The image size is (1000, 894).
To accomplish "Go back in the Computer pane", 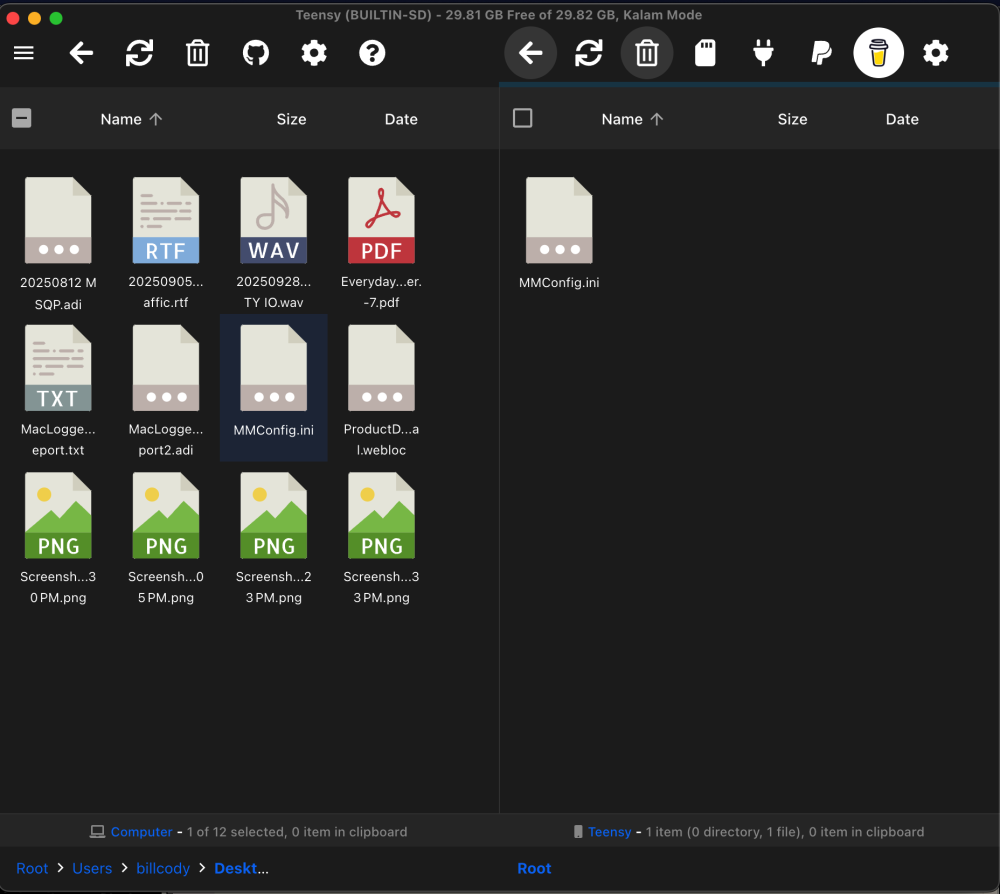I will tap(82, 53).
